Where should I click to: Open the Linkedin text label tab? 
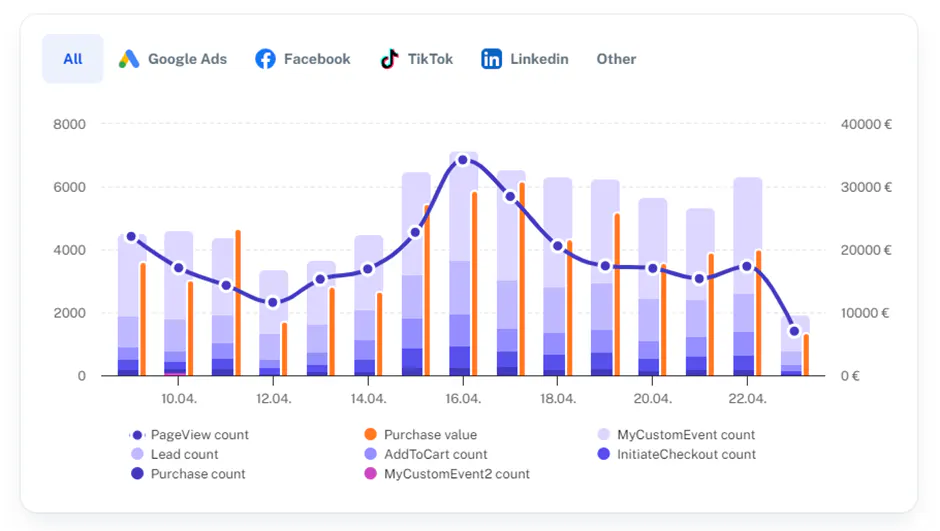pos(539,59)
